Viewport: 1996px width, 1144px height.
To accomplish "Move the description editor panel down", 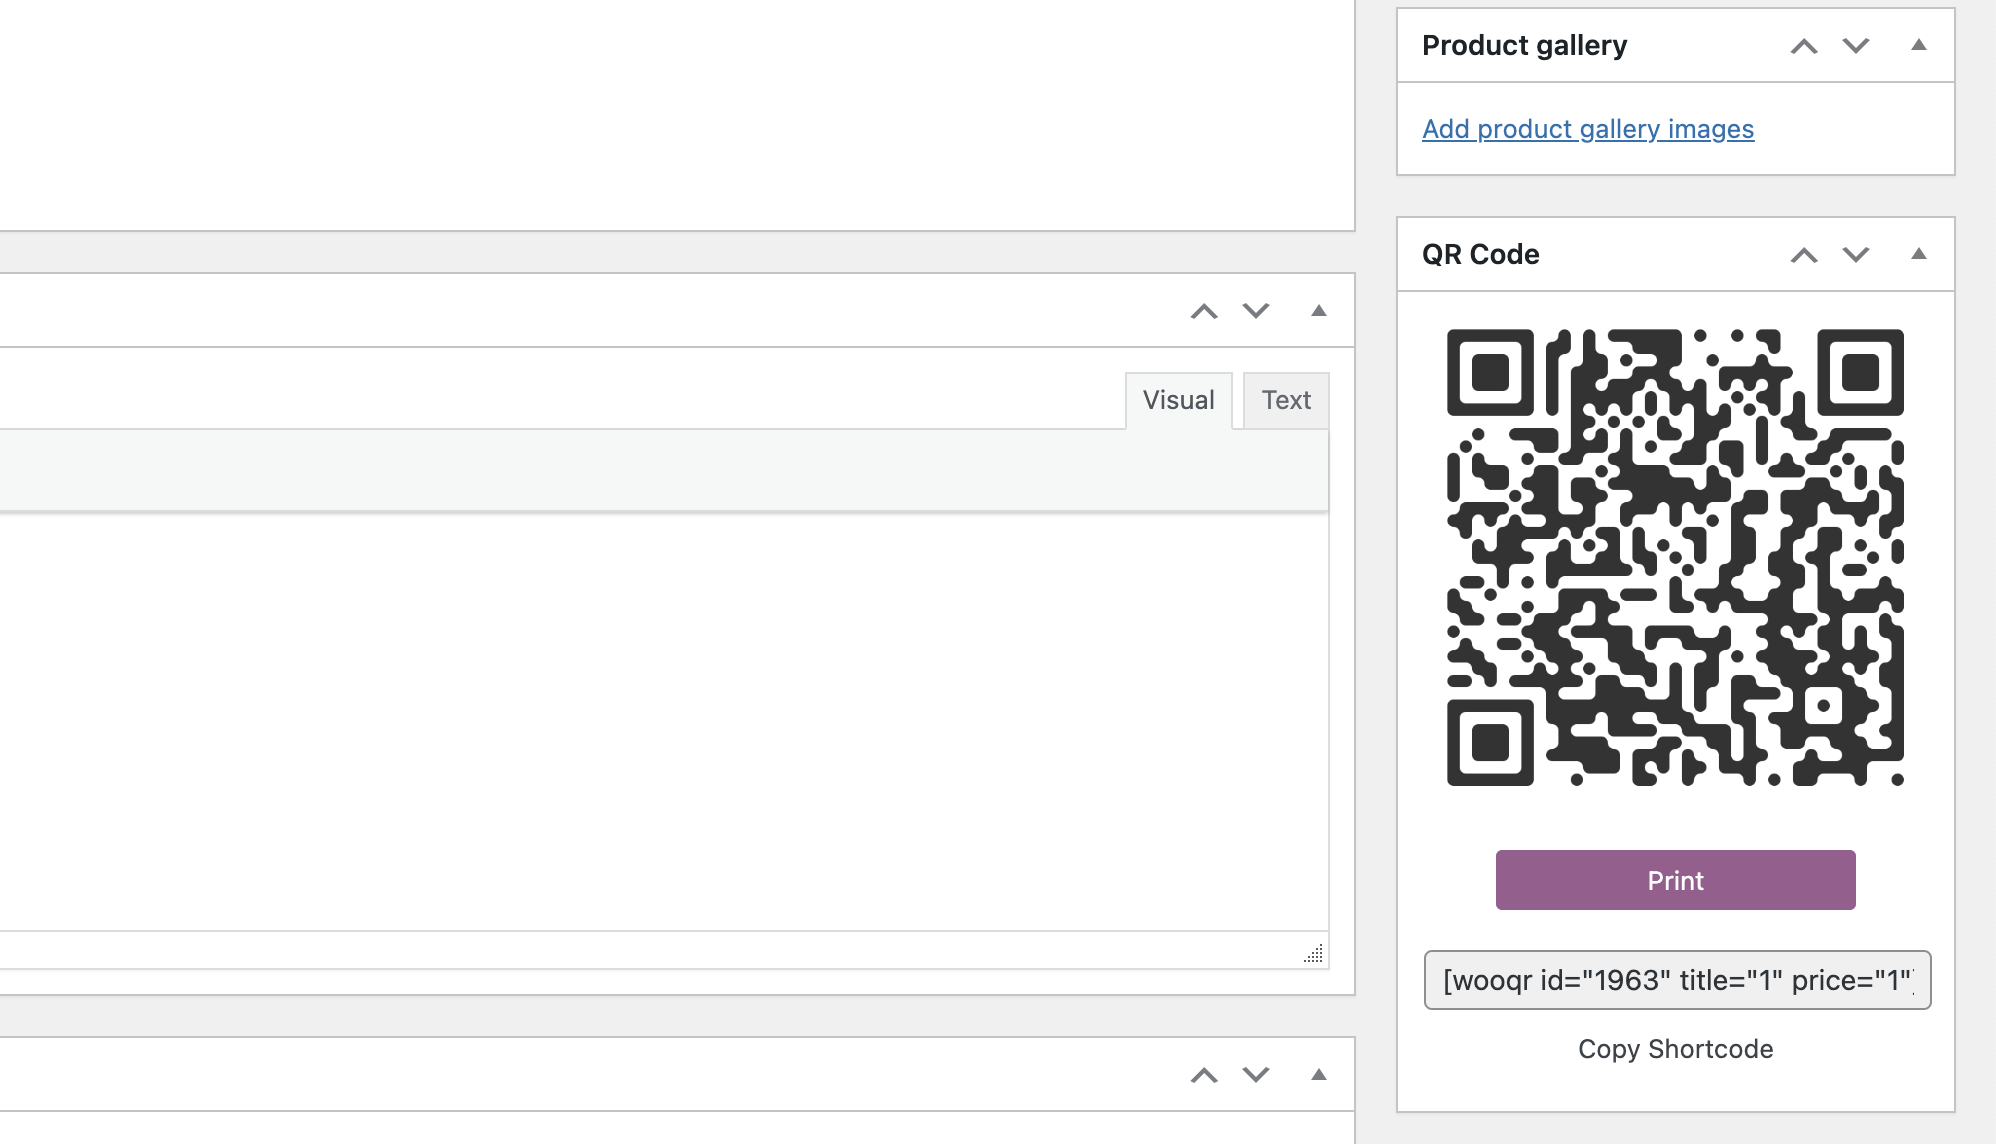I will pos(1256,311).
